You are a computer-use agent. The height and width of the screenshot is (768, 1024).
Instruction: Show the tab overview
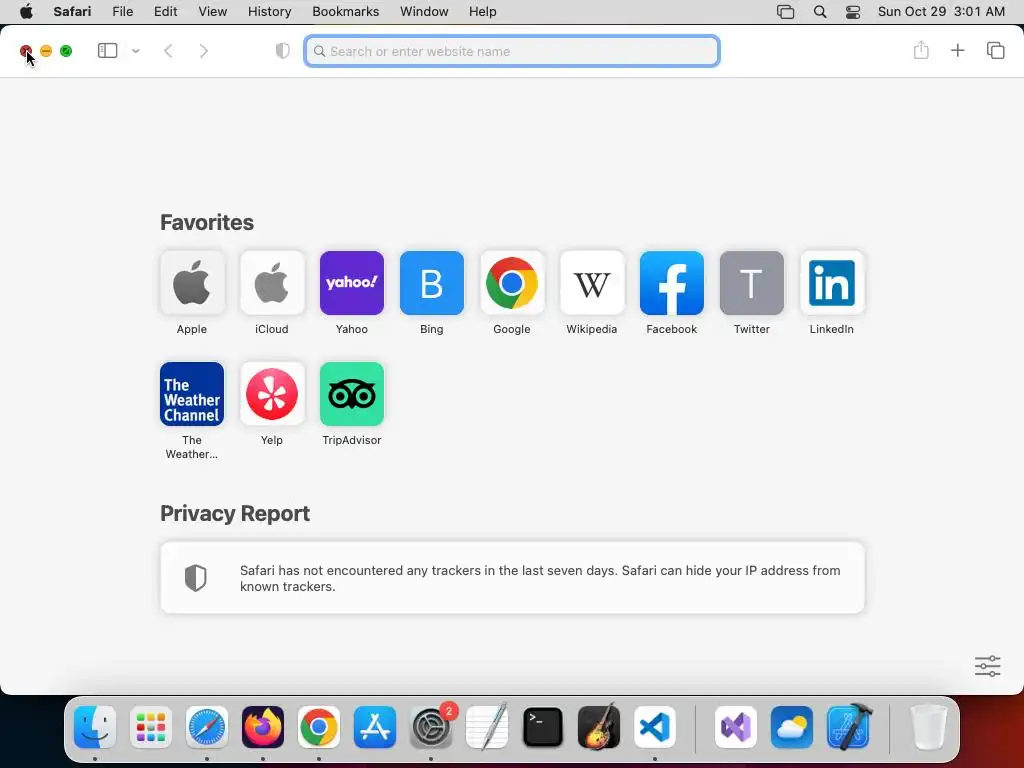995,50
